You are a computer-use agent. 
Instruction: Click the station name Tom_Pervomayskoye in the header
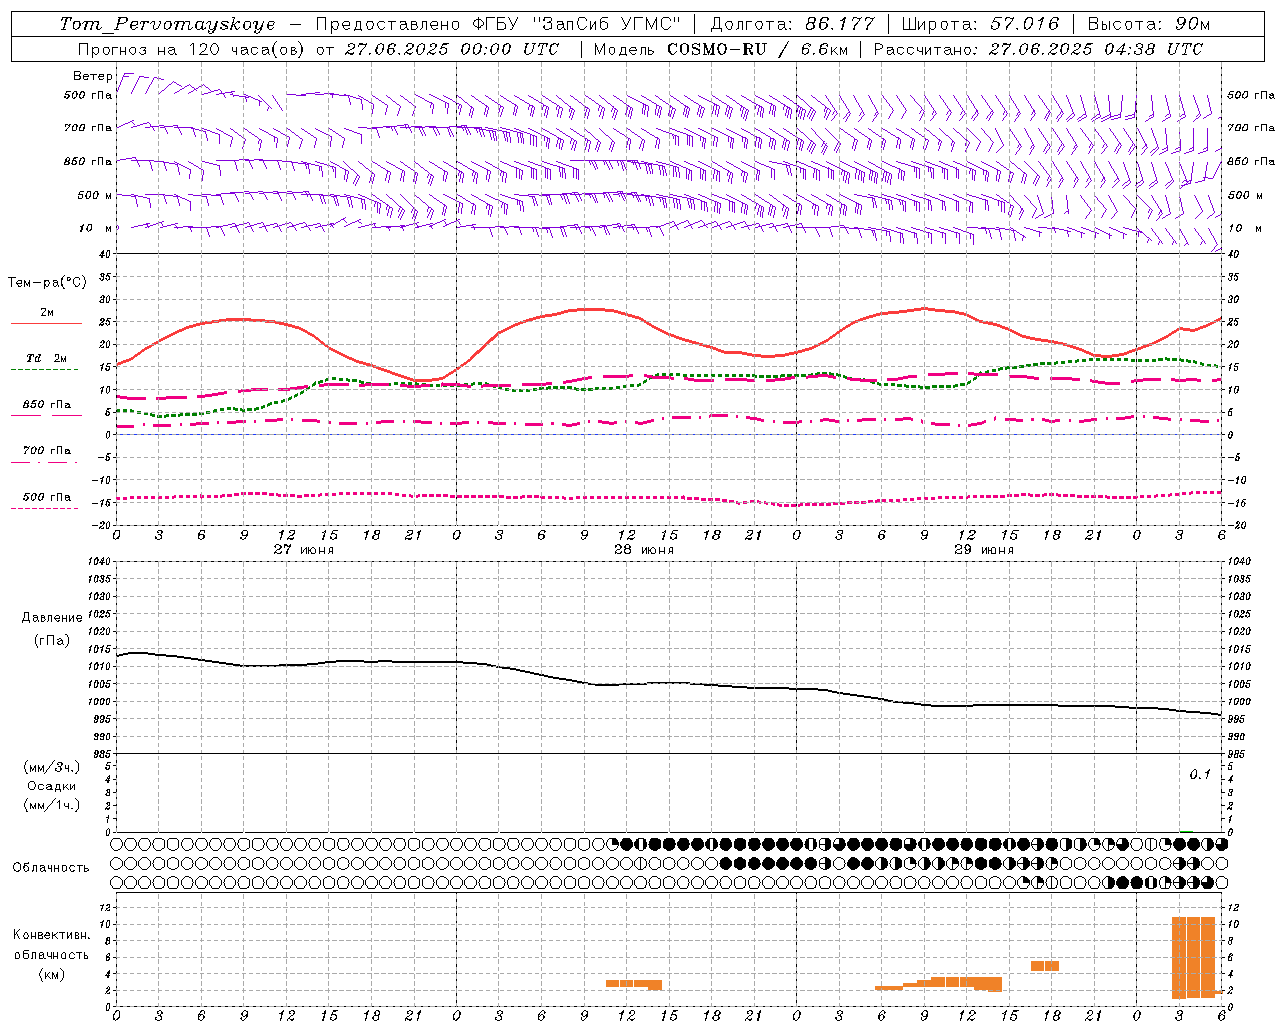coord(167,24)
